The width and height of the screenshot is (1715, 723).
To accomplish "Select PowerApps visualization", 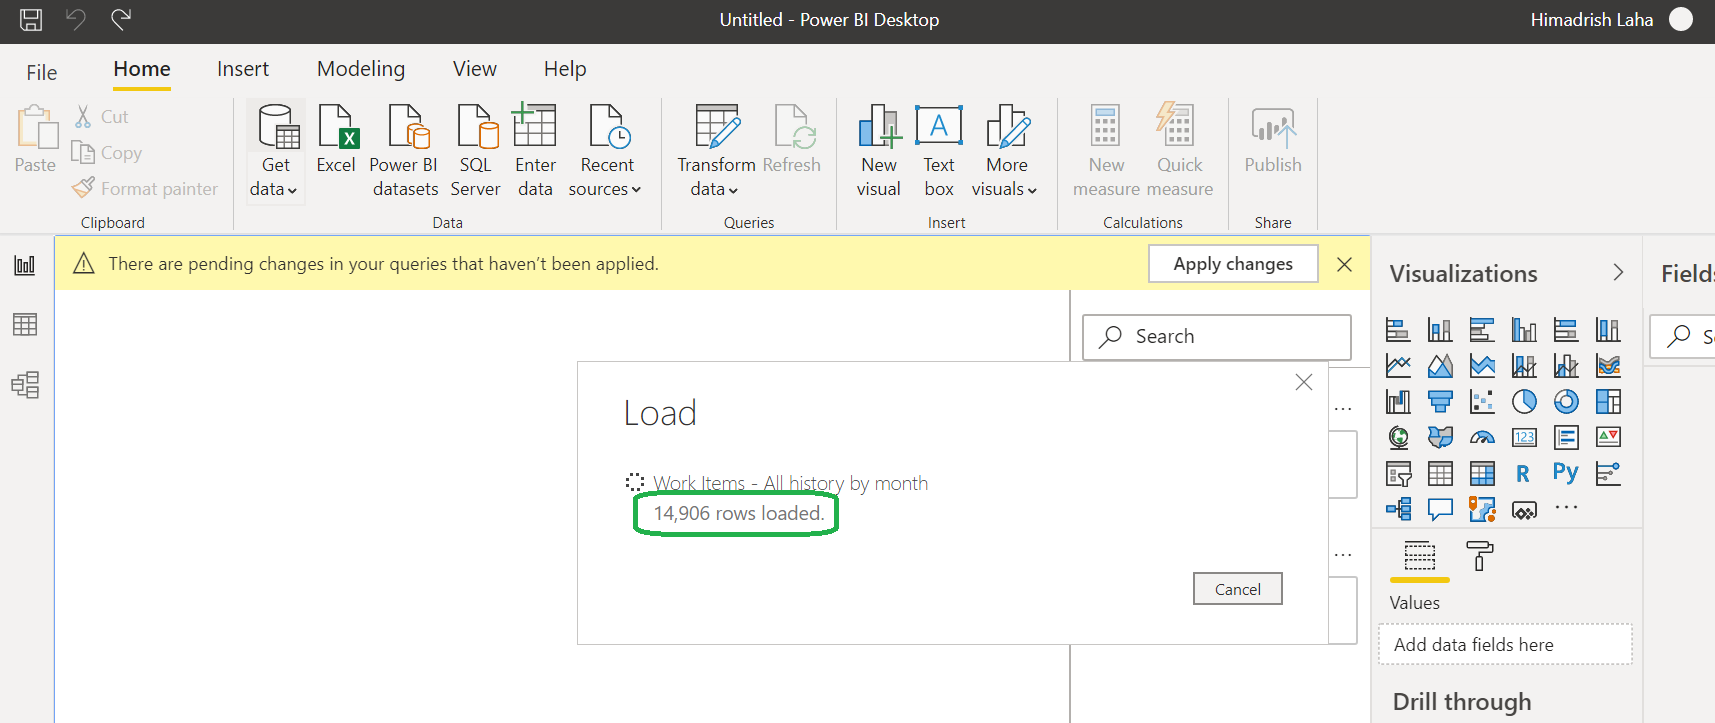I will tap(1524, 509).
